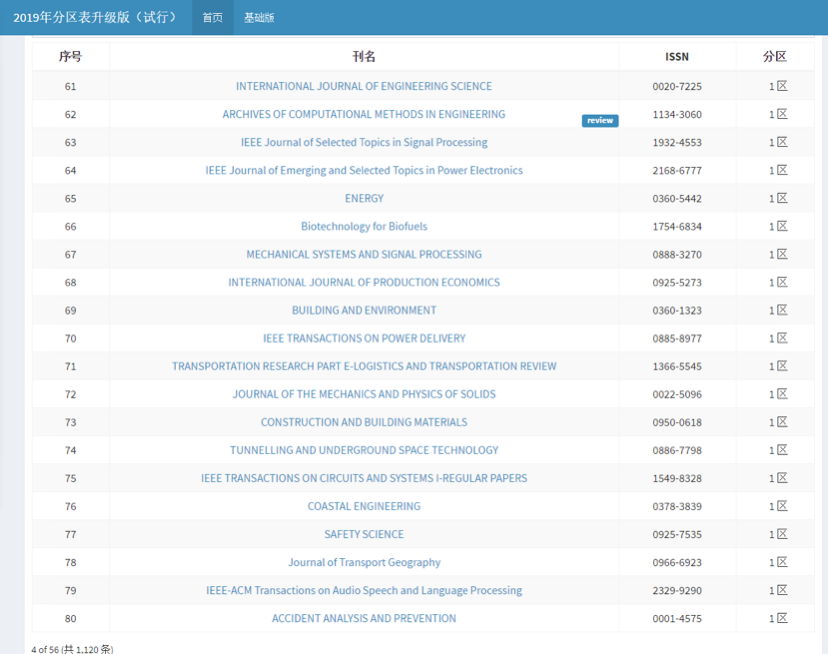This screenshot has width=828, height=654.
Task: Click the 刊名 column header
Action: coord(364,57)
